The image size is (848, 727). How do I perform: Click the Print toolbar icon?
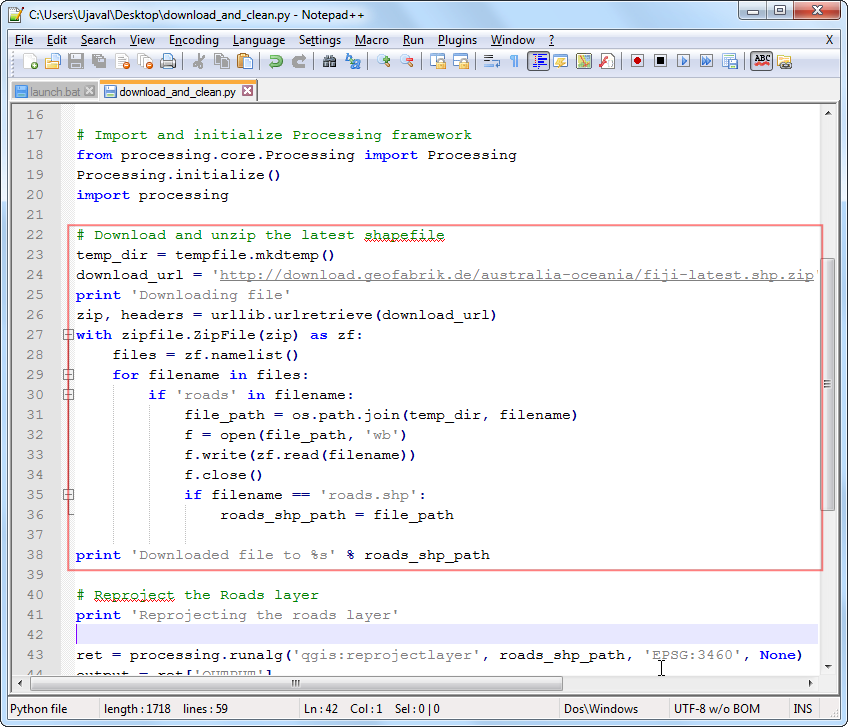pyautogui.click(x=168, y=61)
